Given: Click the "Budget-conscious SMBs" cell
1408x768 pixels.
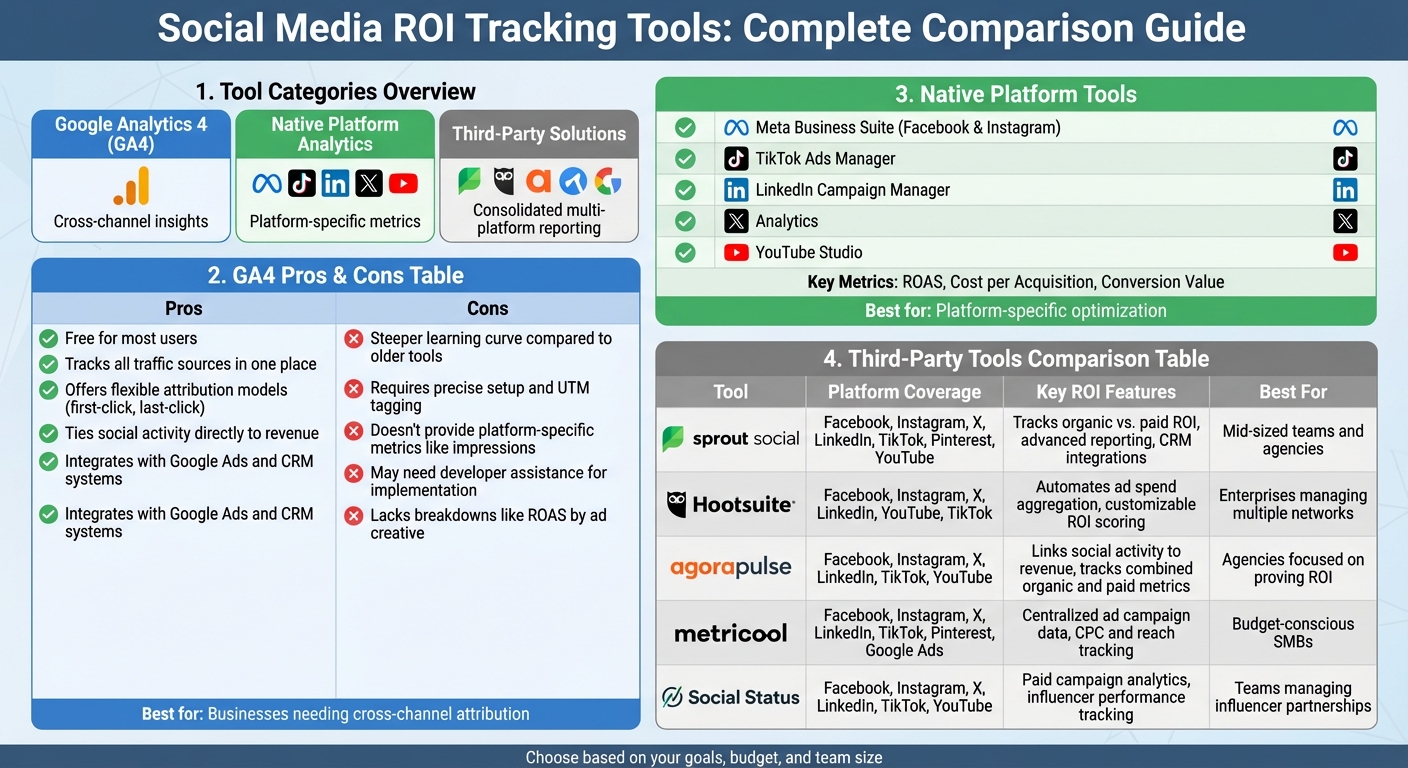Looking at the screenshot, I should point(1293,633).
